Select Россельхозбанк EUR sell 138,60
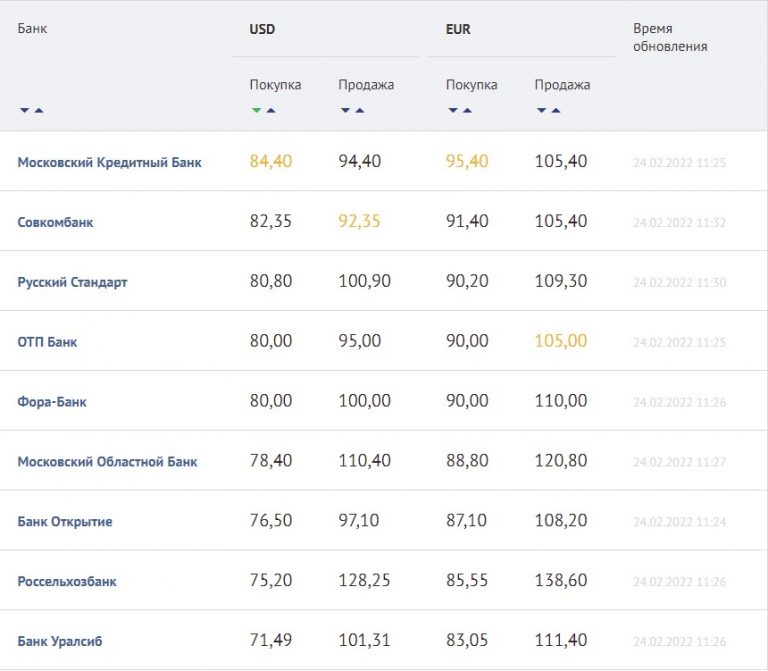Screen dimensions: 768x671 point(561,580)
